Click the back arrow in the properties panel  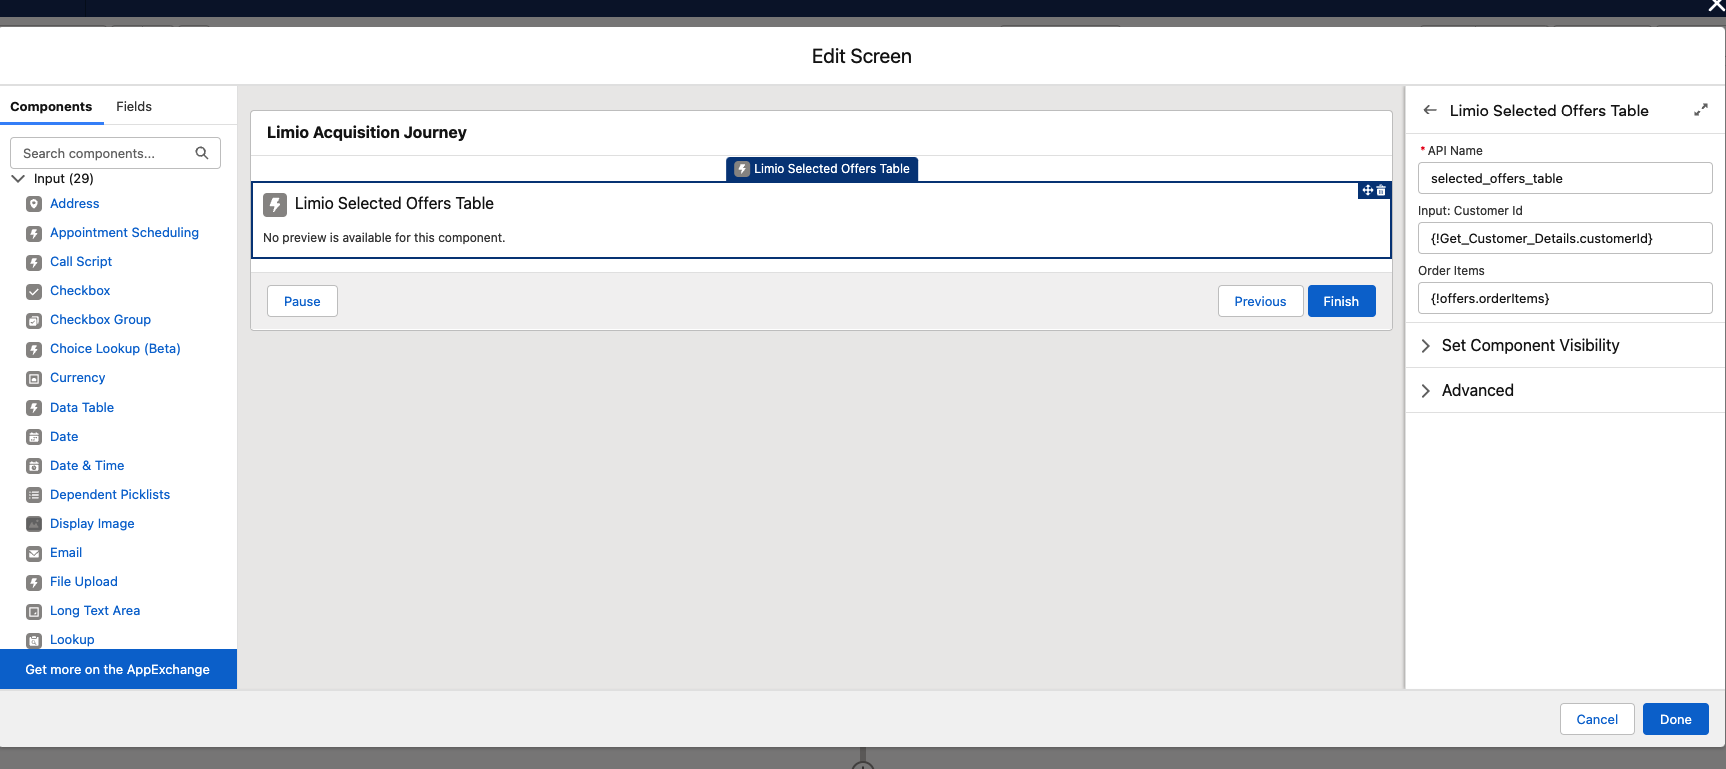[x=1430, y=110]
